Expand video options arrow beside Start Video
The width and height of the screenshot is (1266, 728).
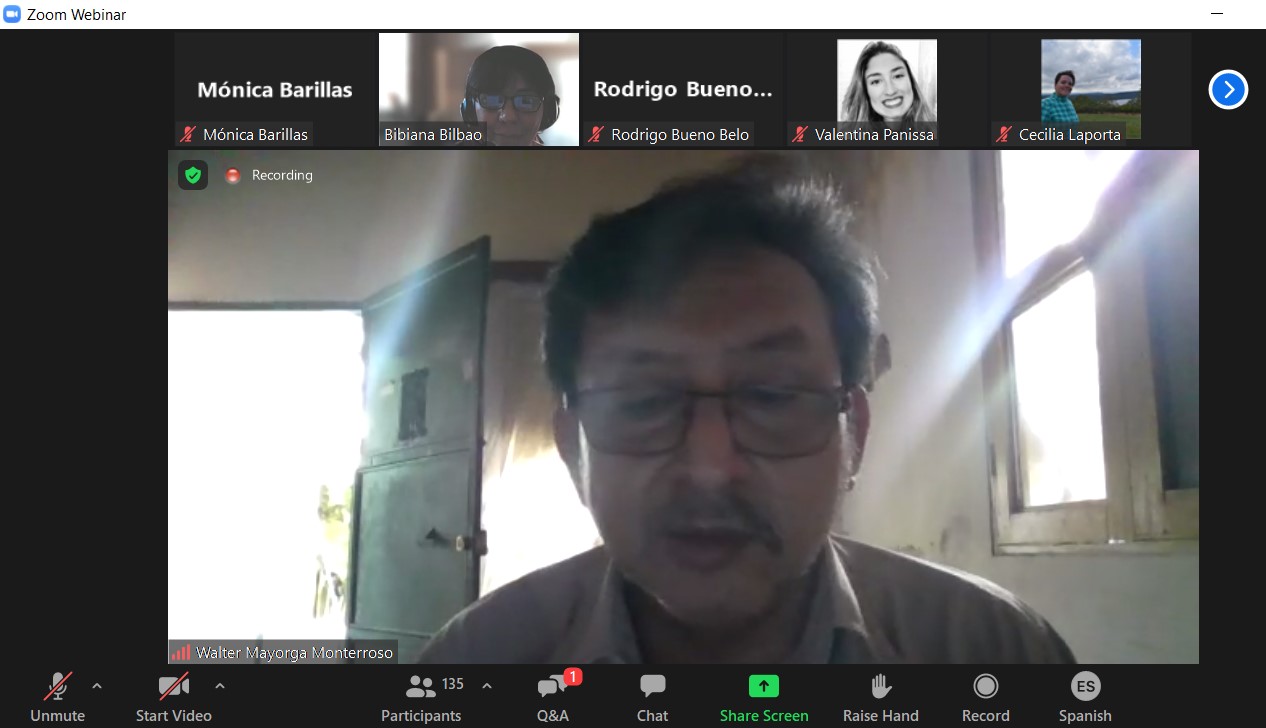[x=220, y=686]
